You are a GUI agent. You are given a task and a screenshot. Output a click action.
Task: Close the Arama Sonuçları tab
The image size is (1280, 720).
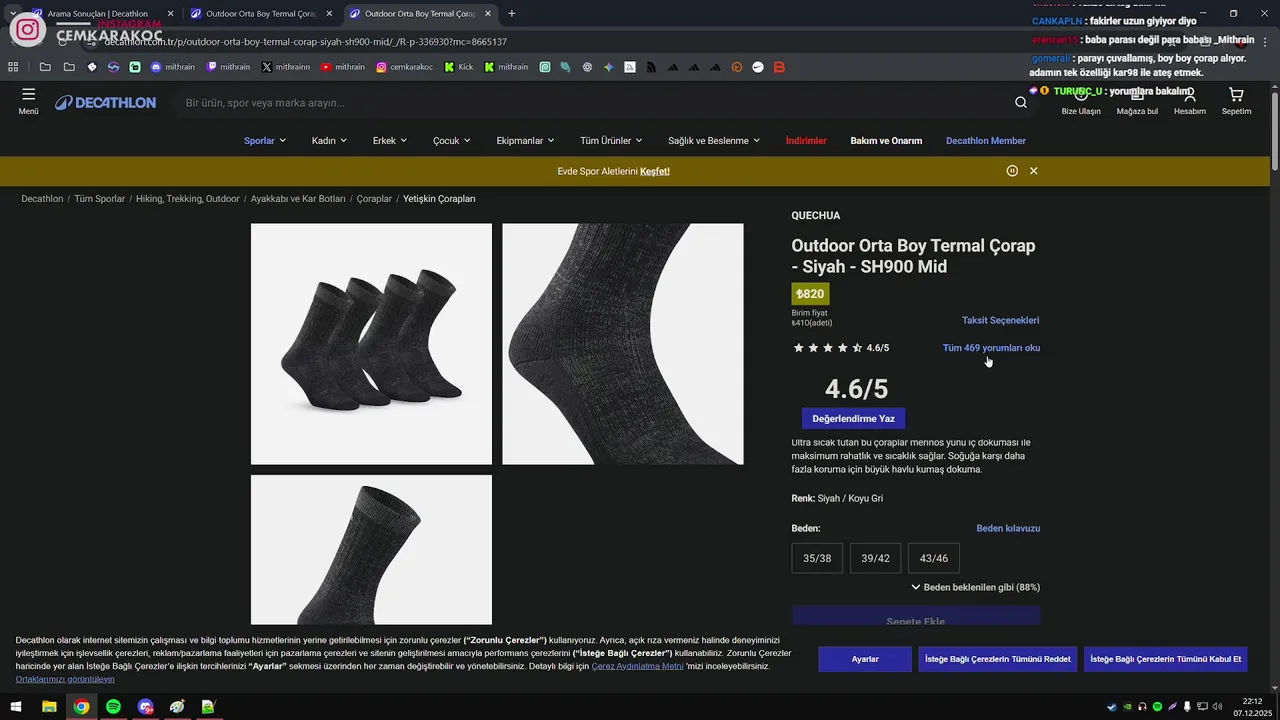[x=170, y=14]
